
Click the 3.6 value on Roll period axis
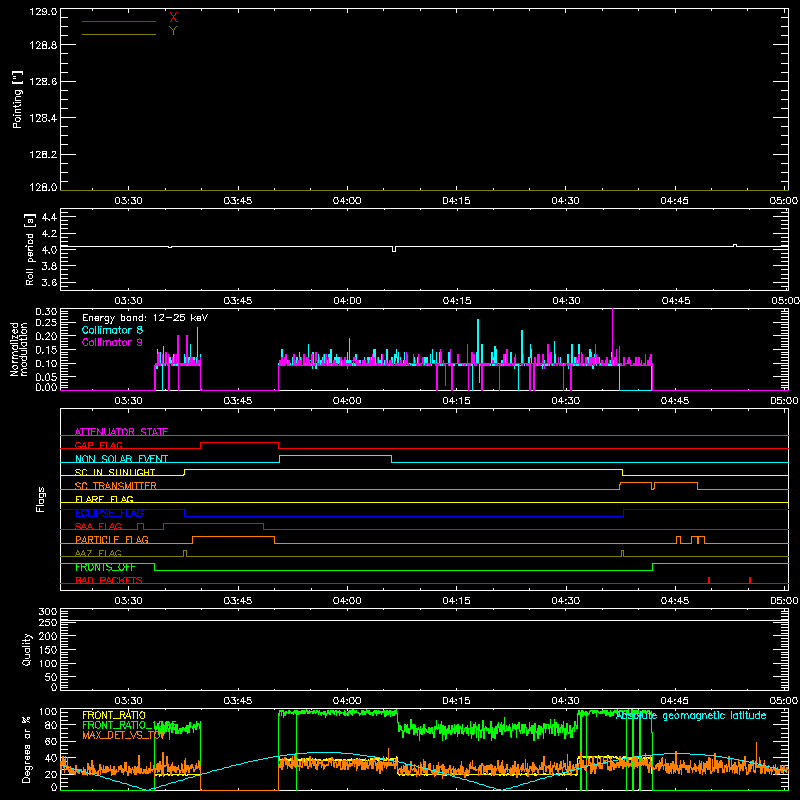pos(49,282)
